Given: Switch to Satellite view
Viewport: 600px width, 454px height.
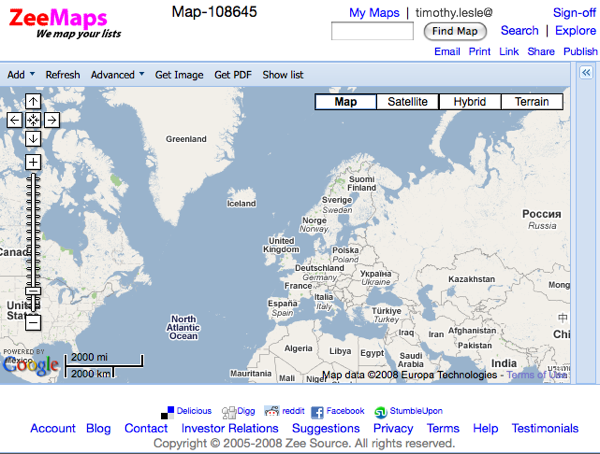Looking at the screenshot, I should (408, 102).
